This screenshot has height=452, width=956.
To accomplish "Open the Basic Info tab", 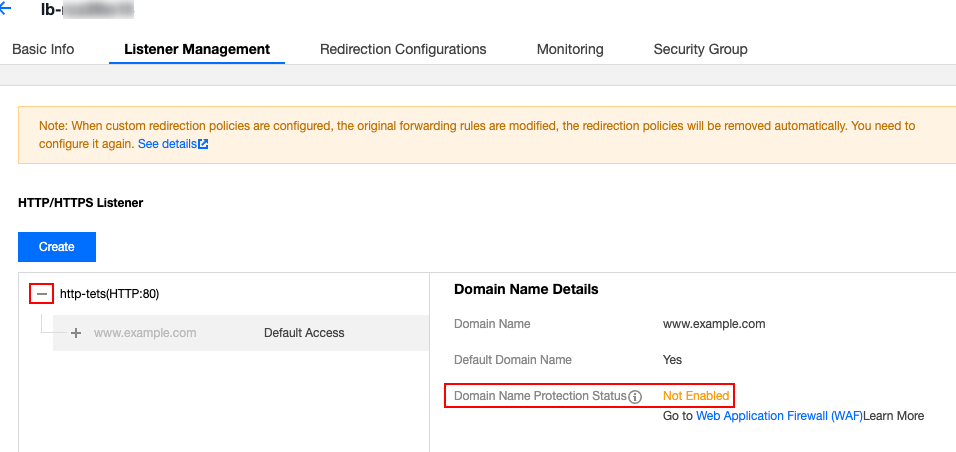I will coord(42,49).
